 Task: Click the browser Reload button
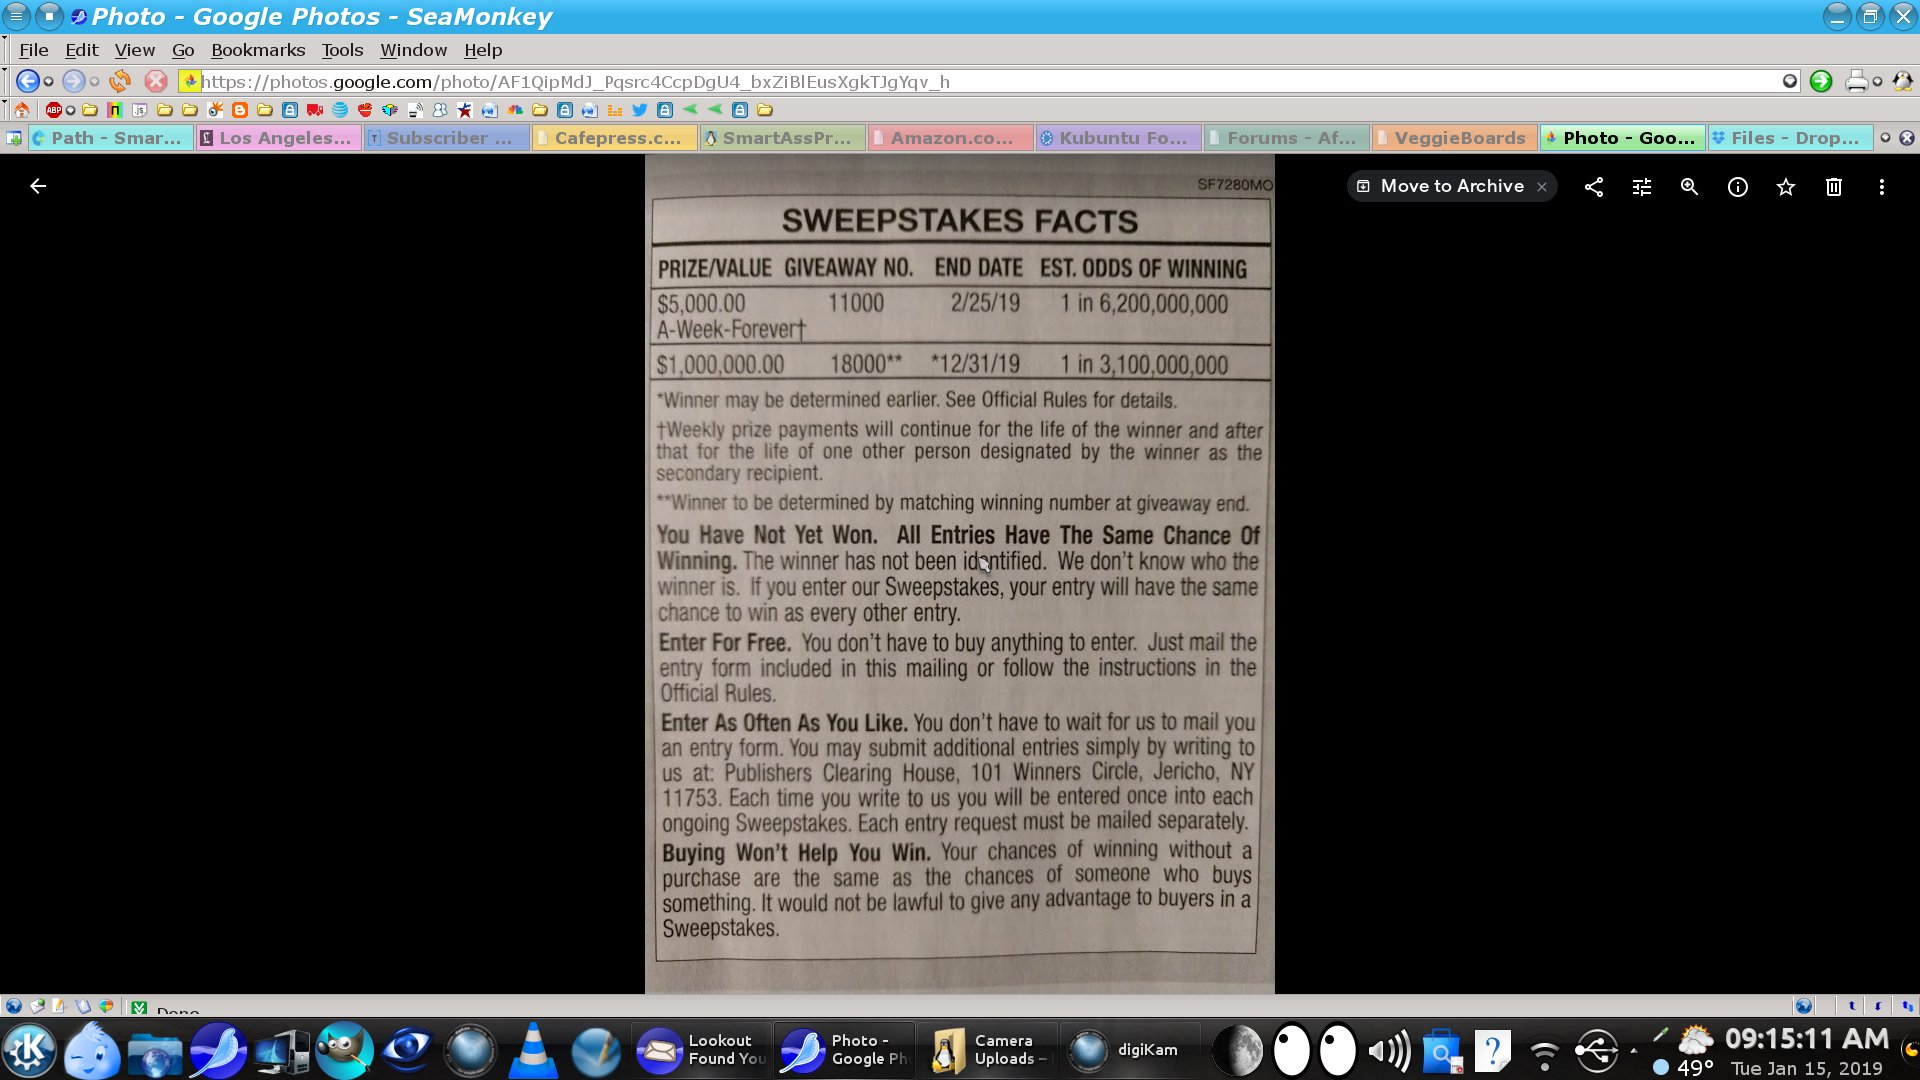[x=120, y=81]
